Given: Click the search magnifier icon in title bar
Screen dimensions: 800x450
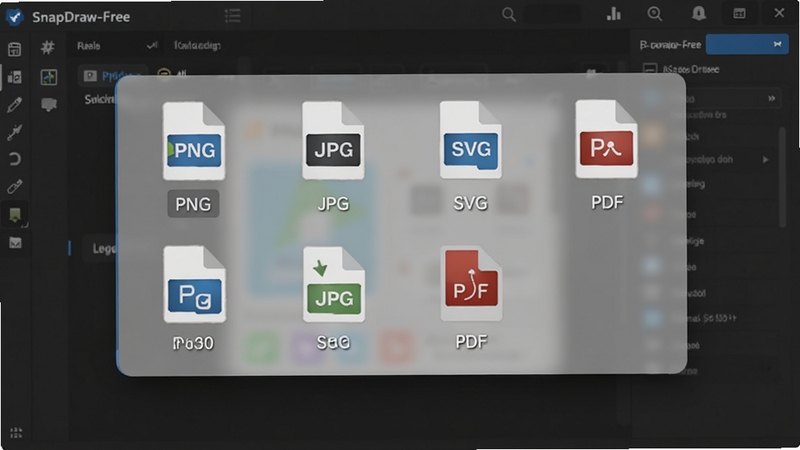Looking at the screenshot, I should pos(509,14).
